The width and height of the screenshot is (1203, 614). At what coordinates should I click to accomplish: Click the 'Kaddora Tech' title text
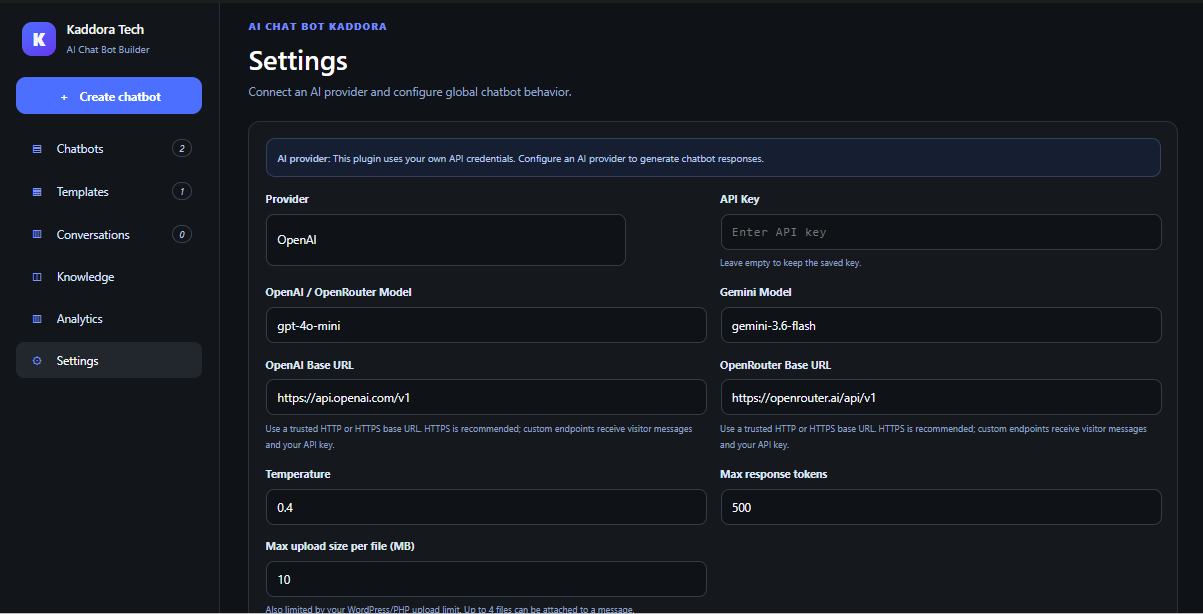tap(105, 30)
